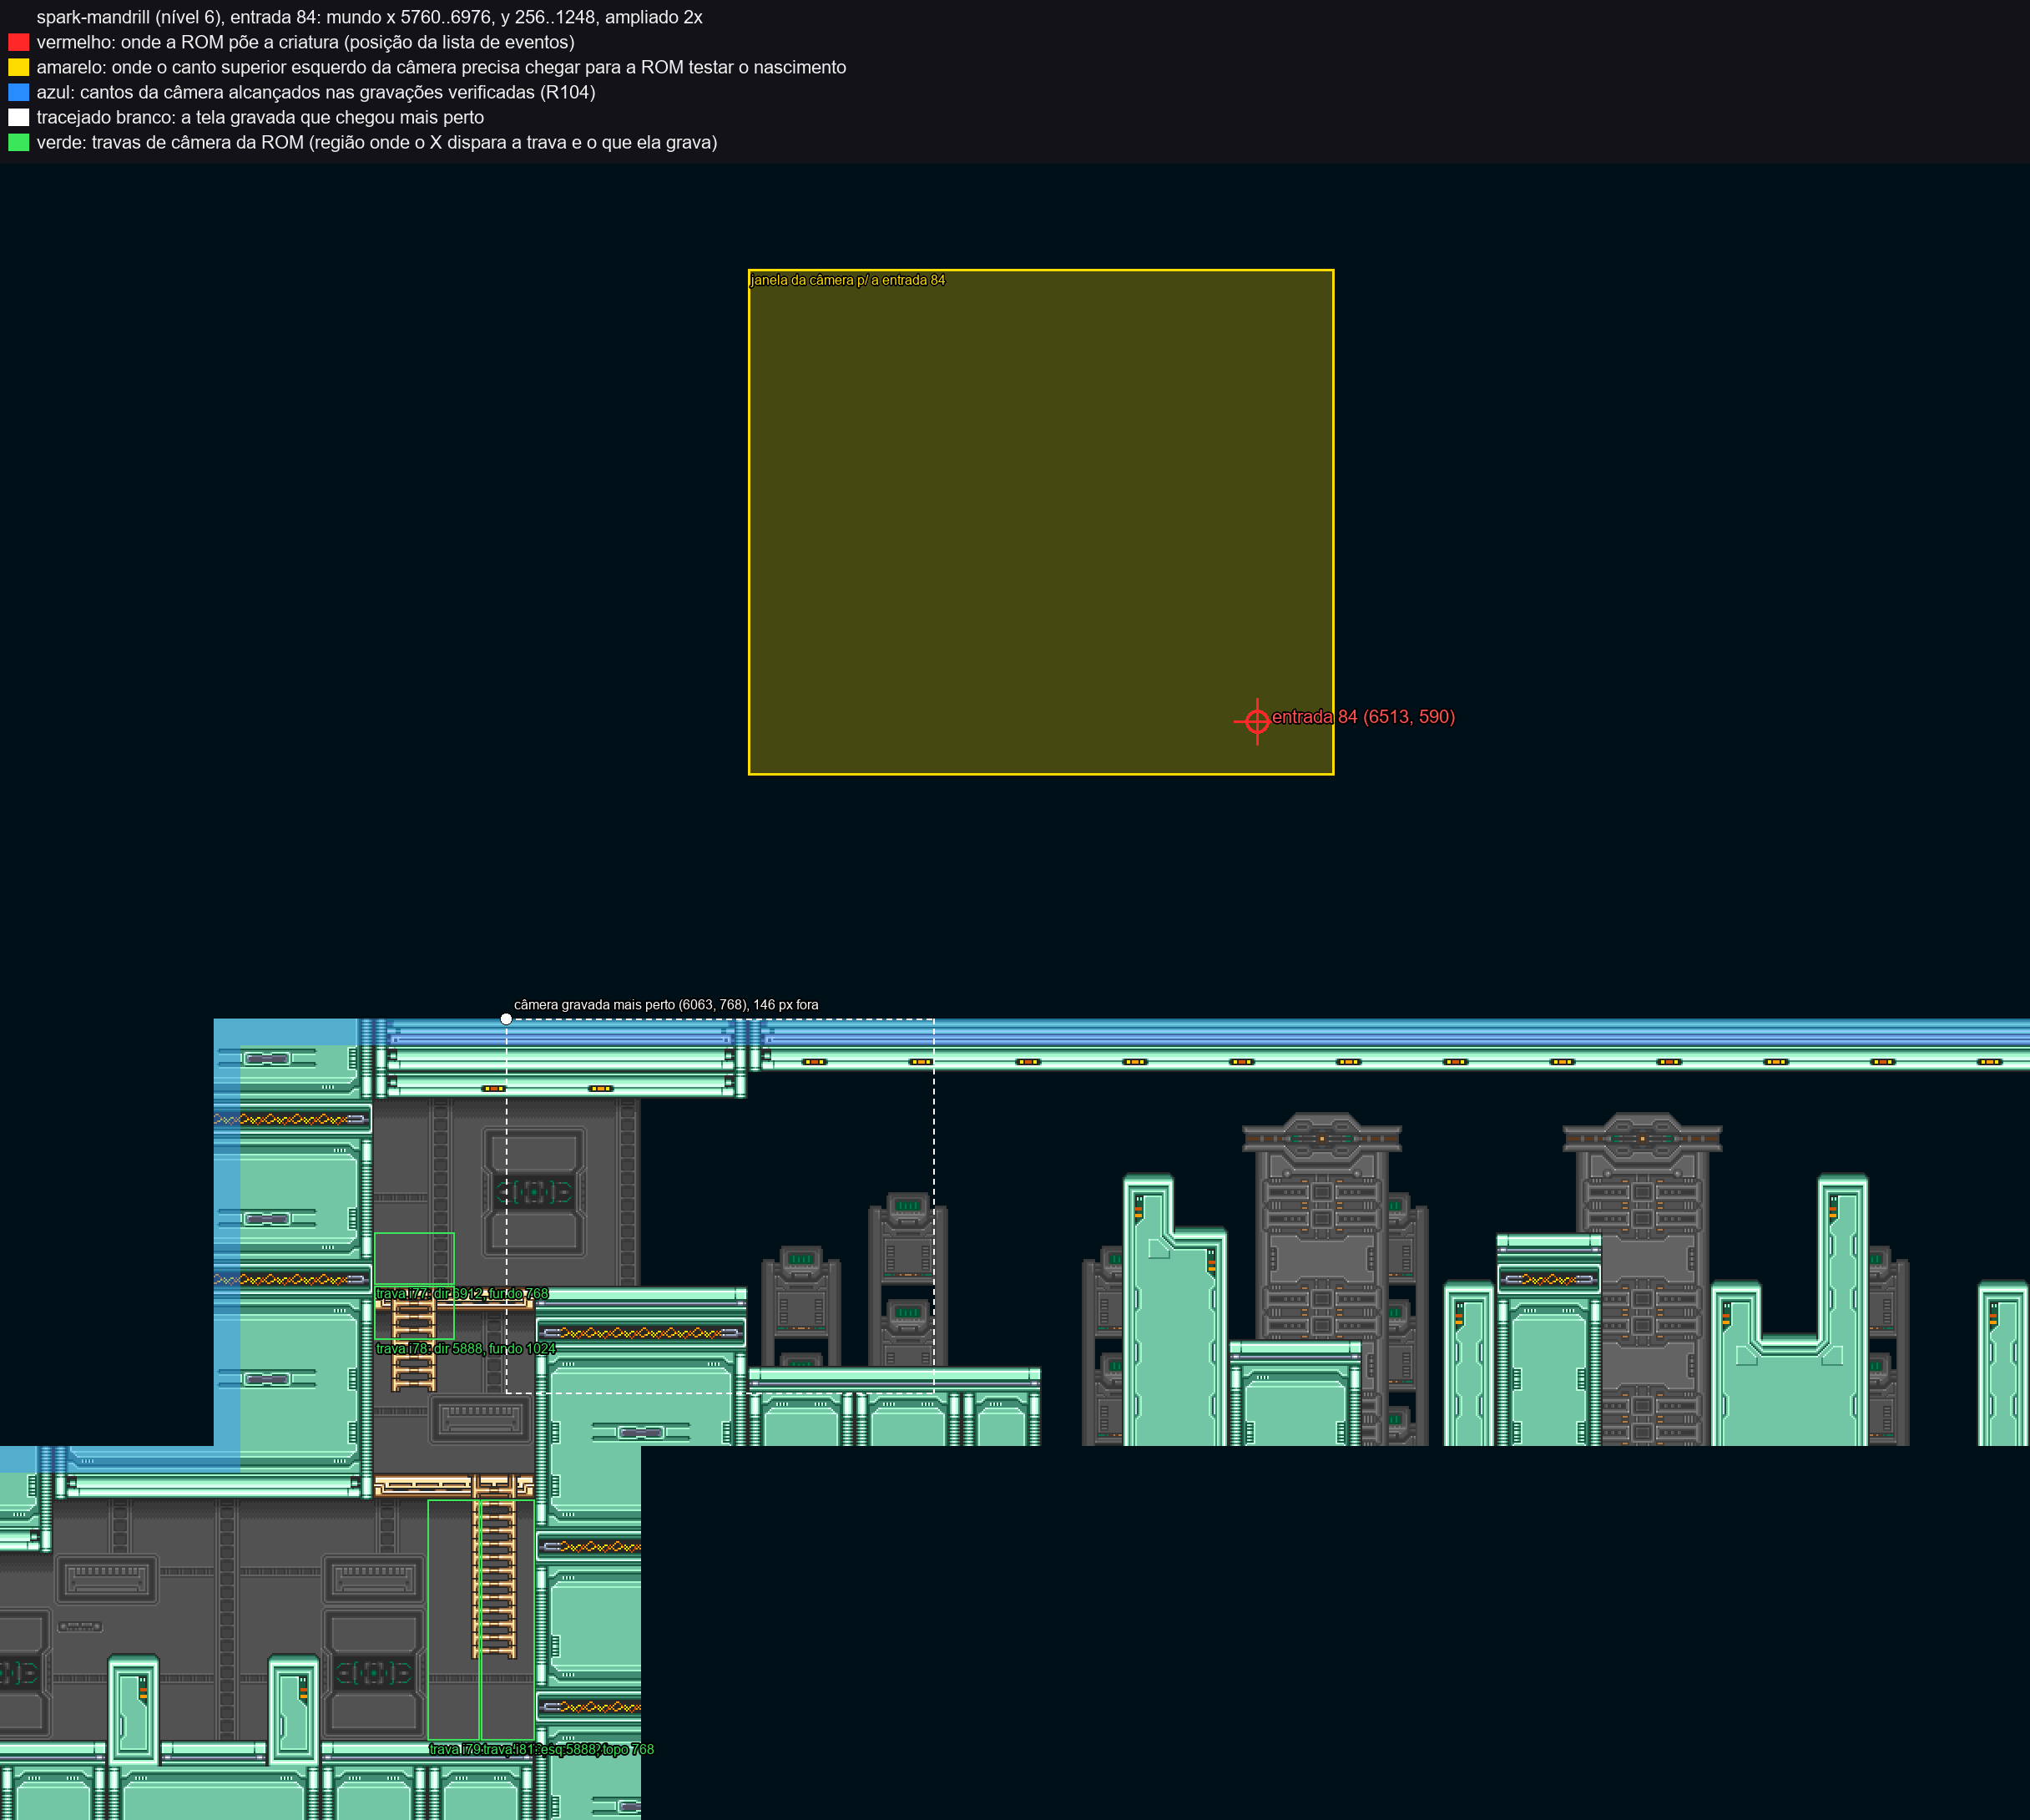This screenshot has height=1820, width=2030.
Task: Click the title line starting "spark-mandrill (nível 6)"
Action: click(x=369, y=17)
